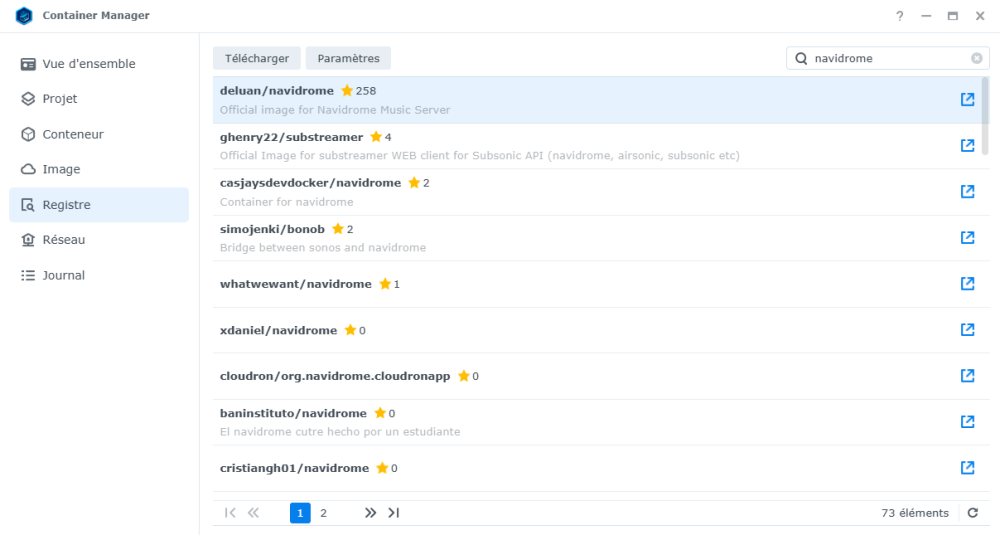The width and height of the screenshot is (1000, 535).
Task: Switch to page 2 of results
Action: tap(323, 513)
